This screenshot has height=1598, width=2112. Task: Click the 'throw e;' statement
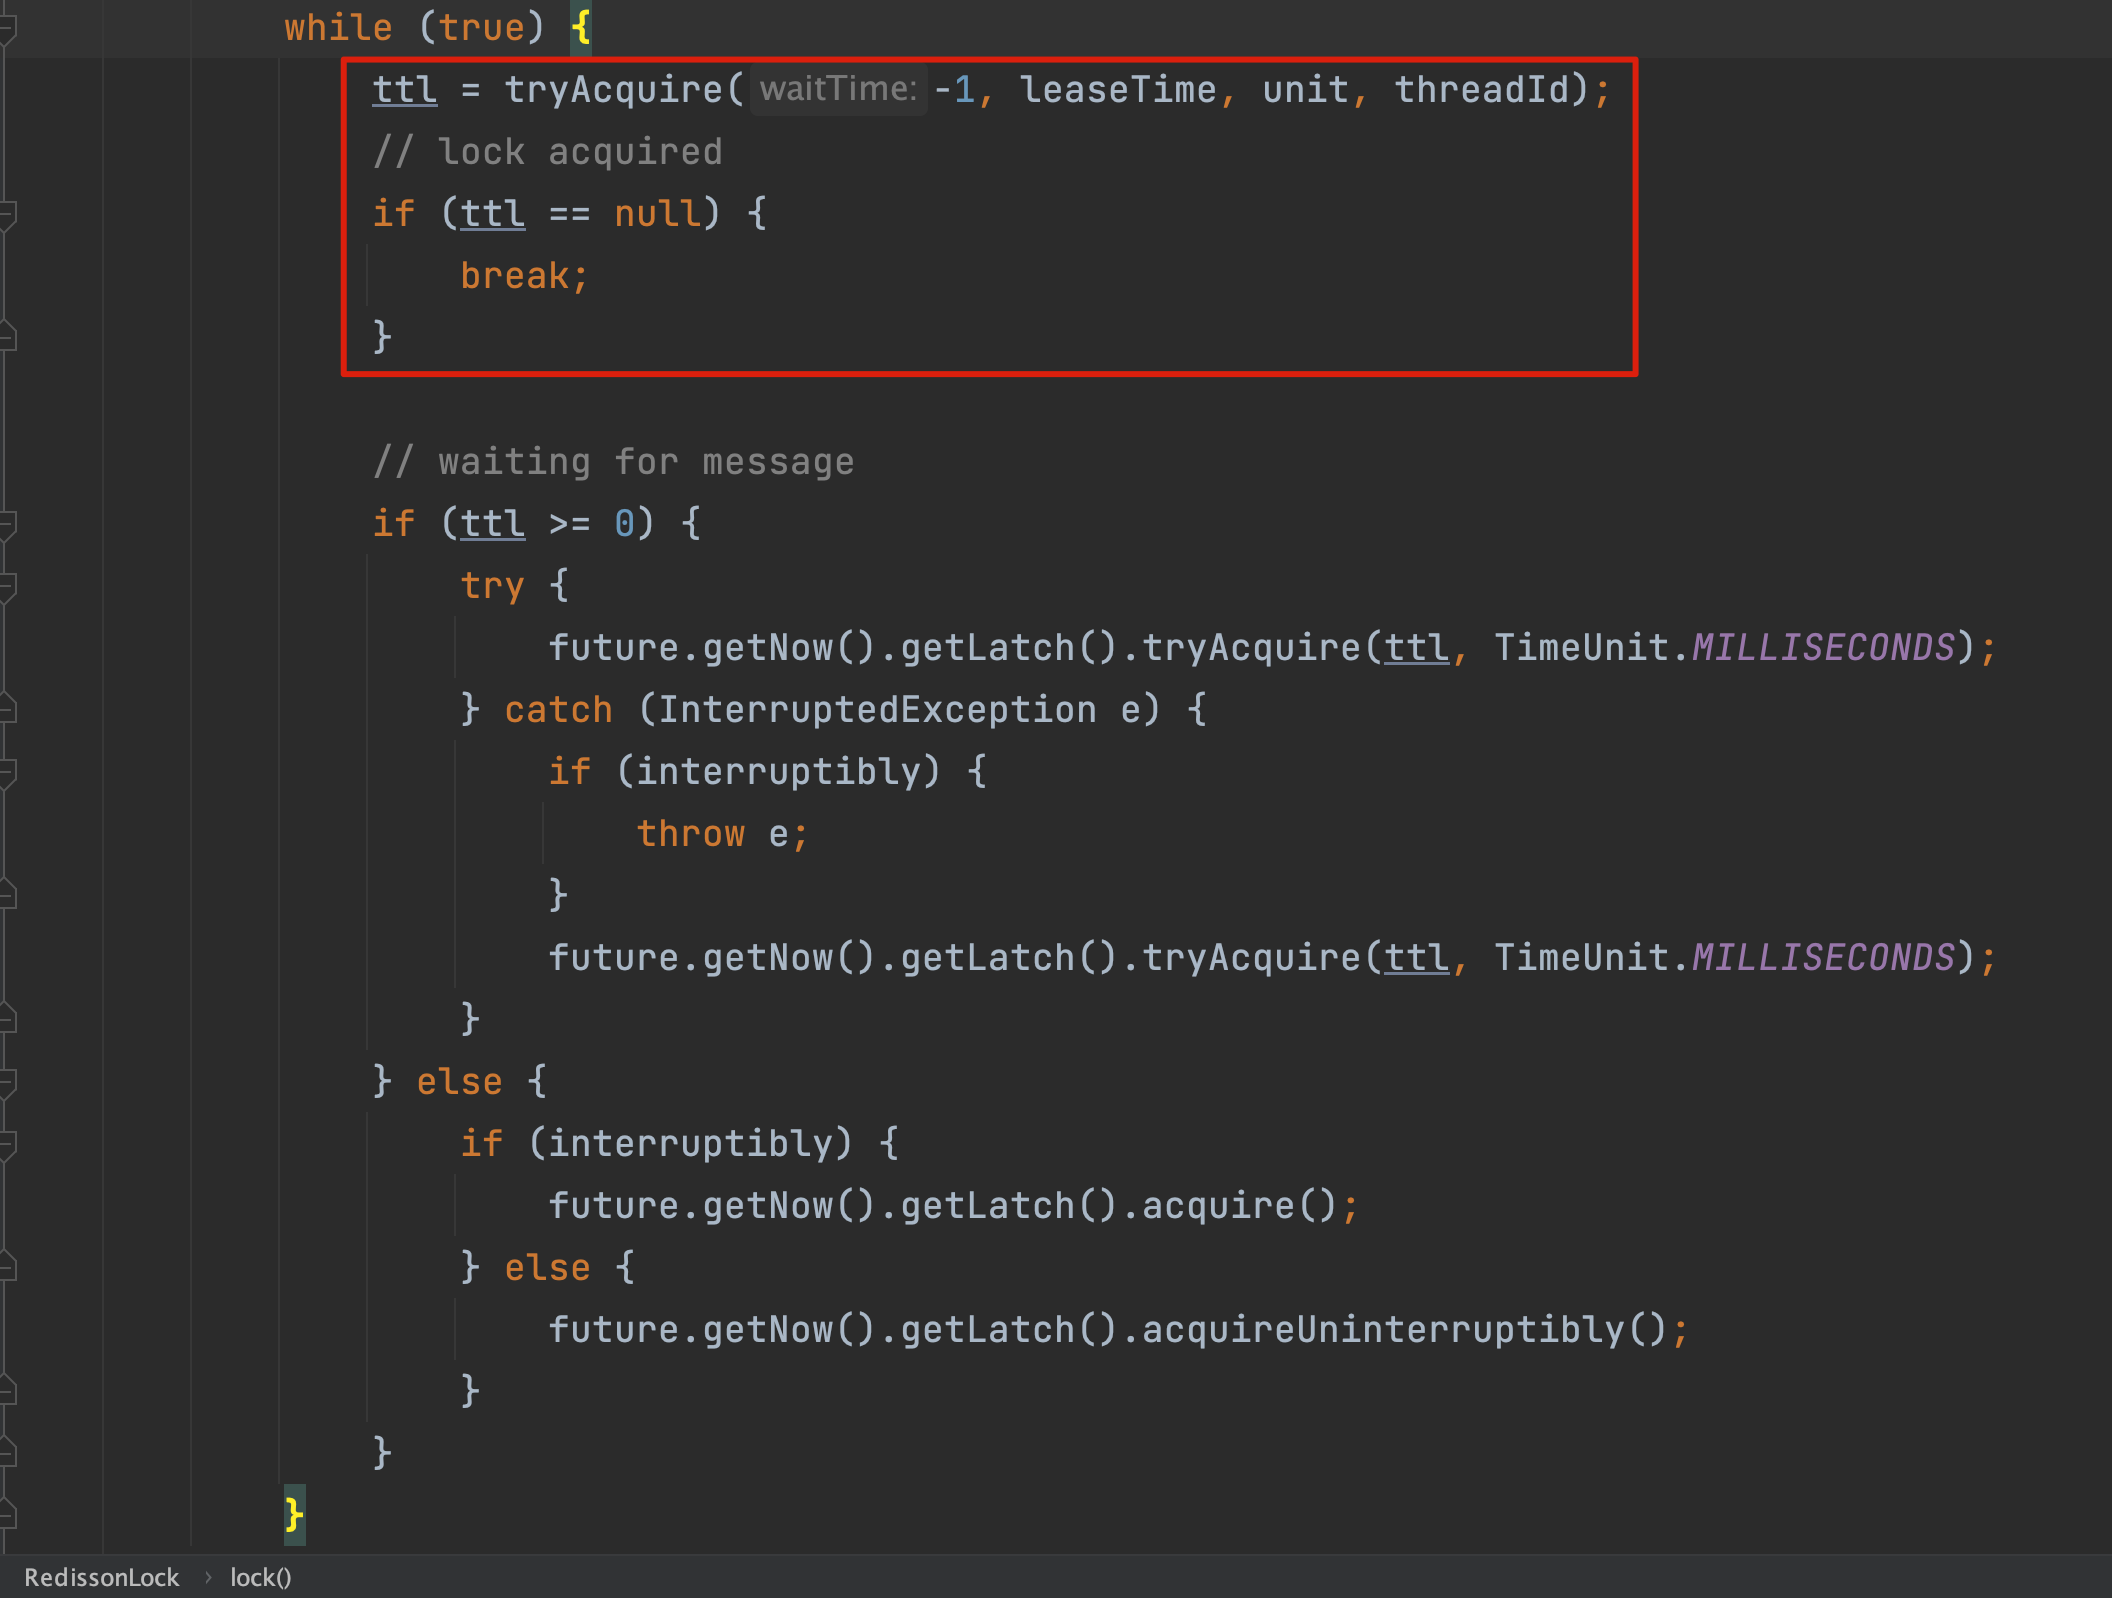(x=722, y=834)
